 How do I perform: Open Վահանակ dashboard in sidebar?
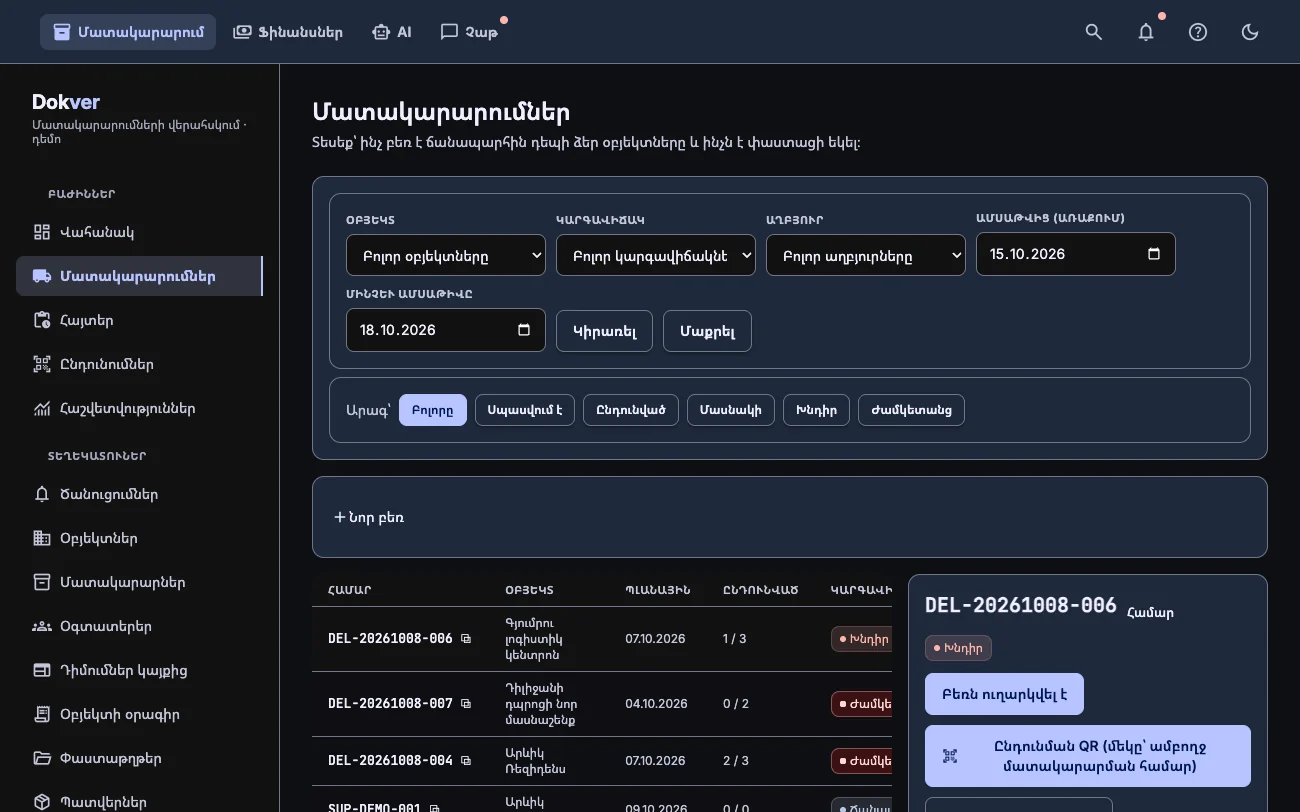click(x=139, y=232)
